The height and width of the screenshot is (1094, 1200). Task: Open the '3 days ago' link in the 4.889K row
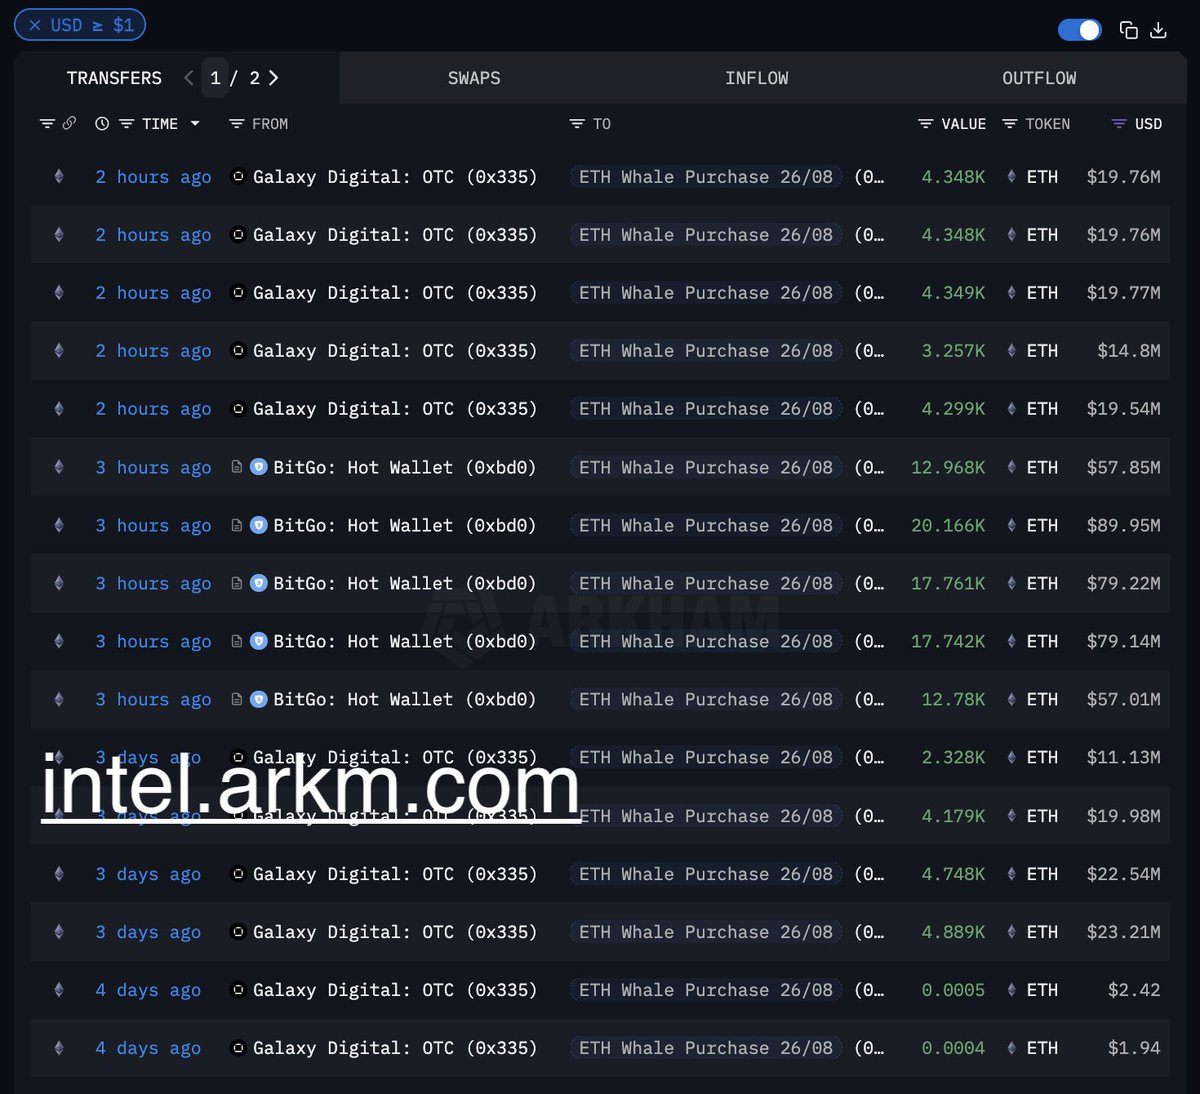[148, 932]
